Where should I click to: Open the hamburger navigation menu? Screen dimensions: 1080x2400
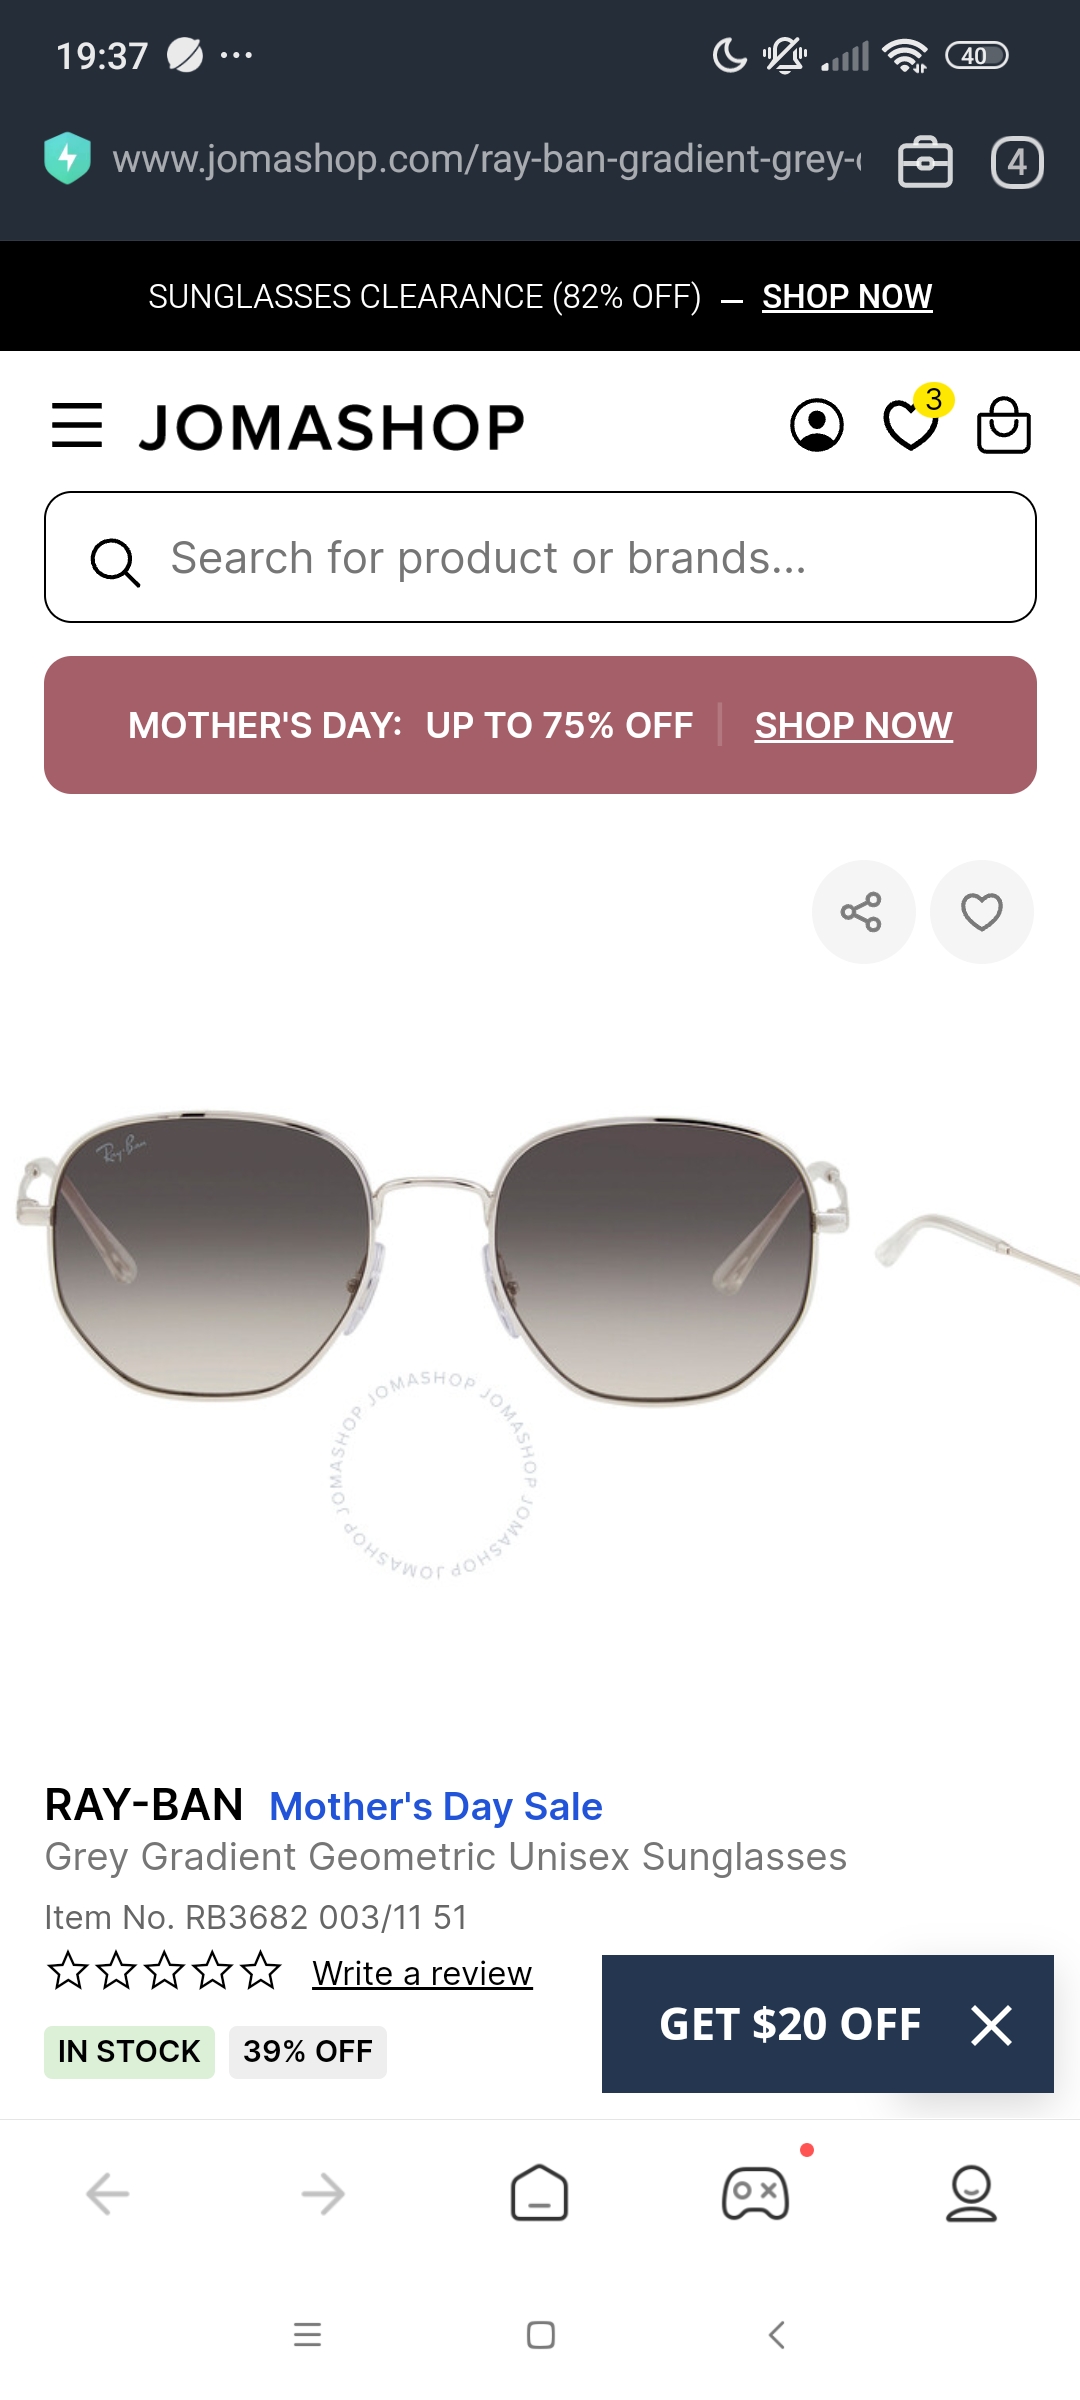coord(77,426)
